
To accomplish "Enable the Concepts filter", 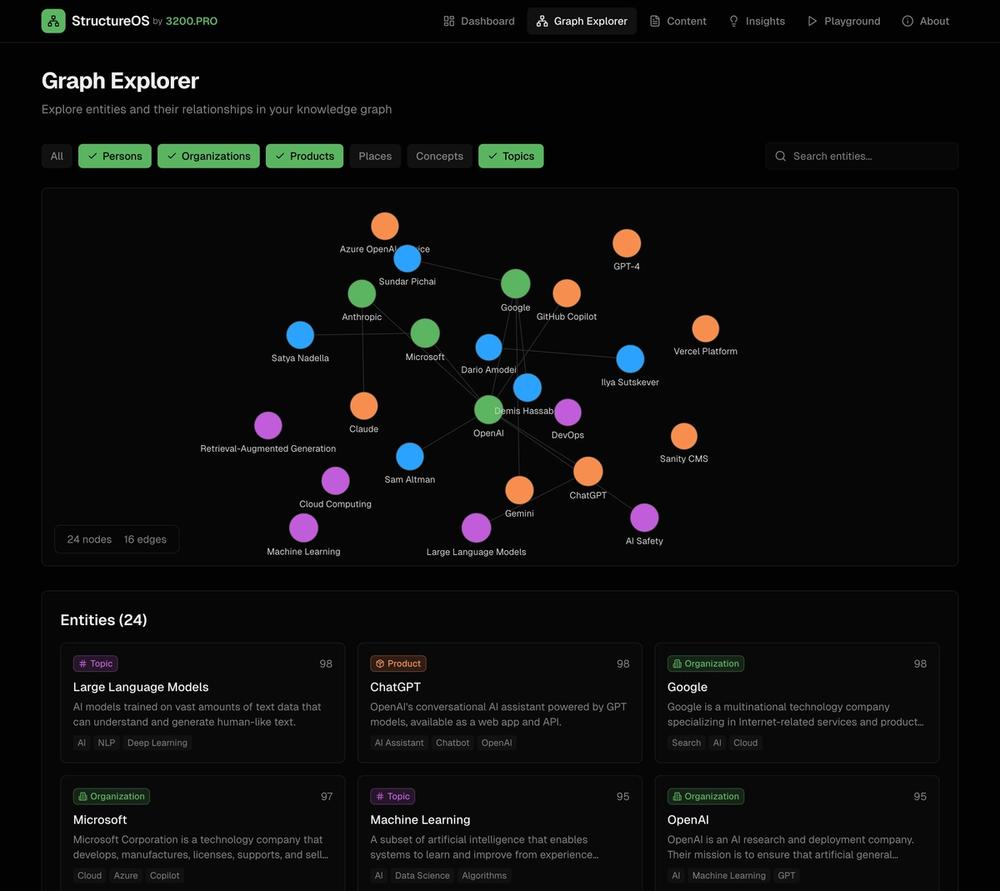I will point(439,156).
